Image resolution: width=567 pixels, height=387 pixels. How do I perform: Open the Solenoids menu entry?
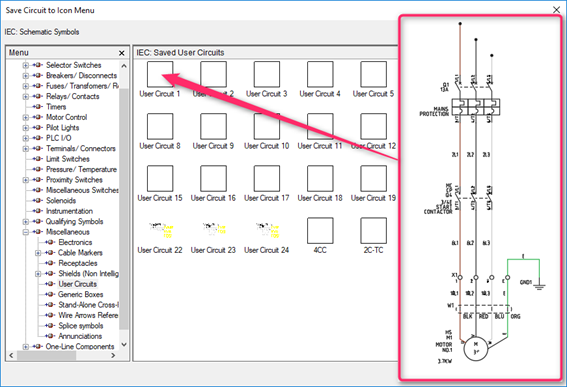coord(61,201)
